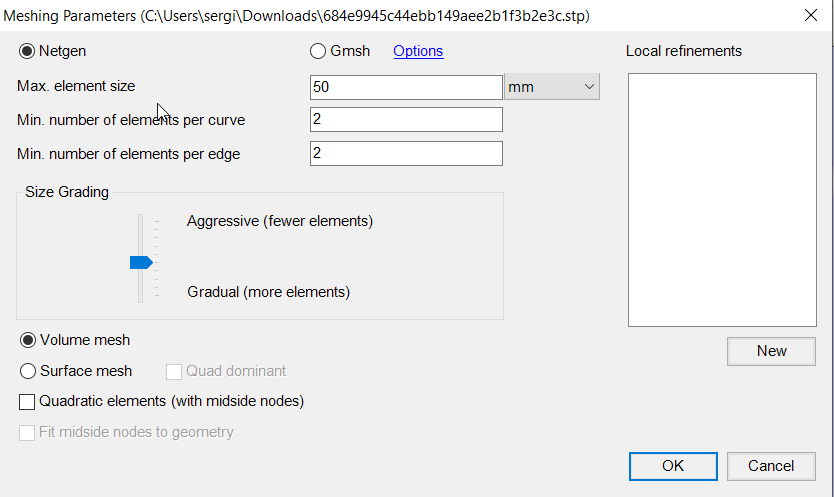Click New to add local refinement
This screenshot has width=834, height=497.
(771, 351)
